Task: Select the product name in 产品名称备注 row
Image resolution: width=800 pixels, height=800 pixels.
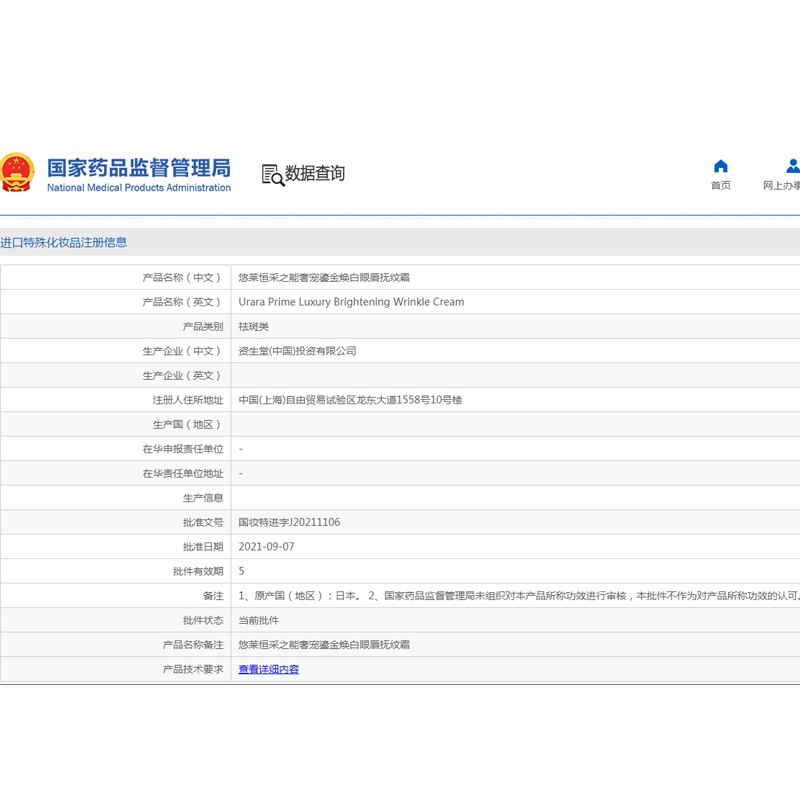Action: (324, 644)
